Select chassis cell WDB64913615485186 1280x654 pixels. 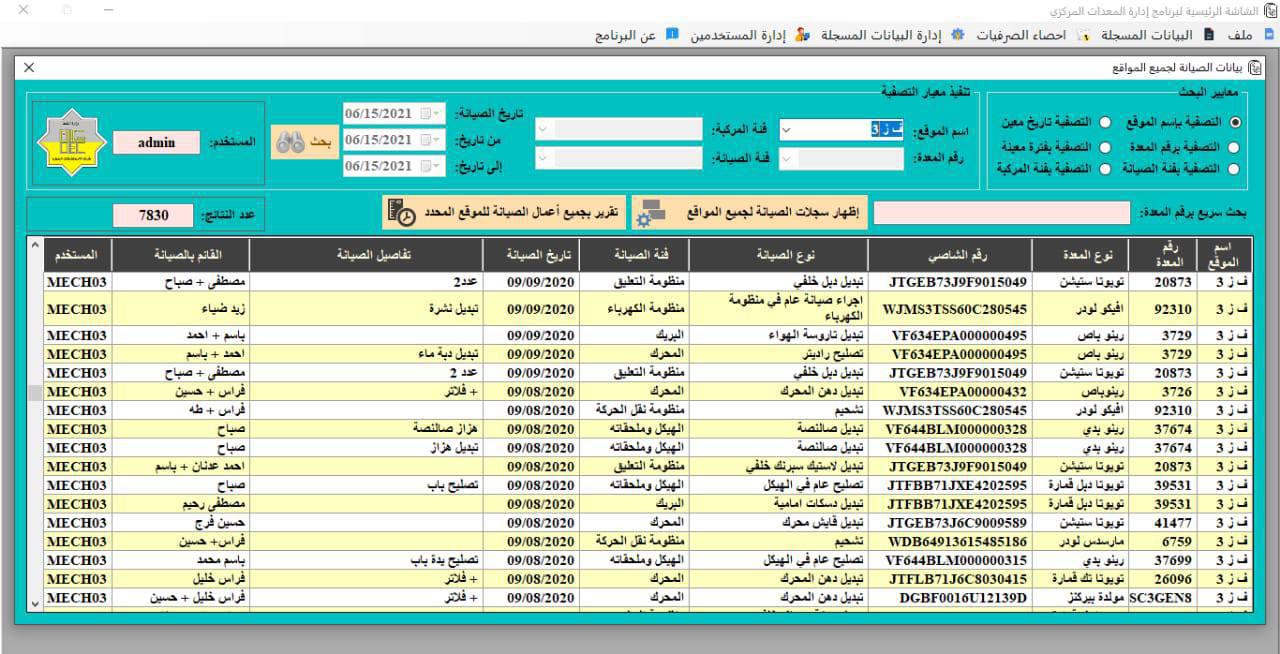click(949, 541)
